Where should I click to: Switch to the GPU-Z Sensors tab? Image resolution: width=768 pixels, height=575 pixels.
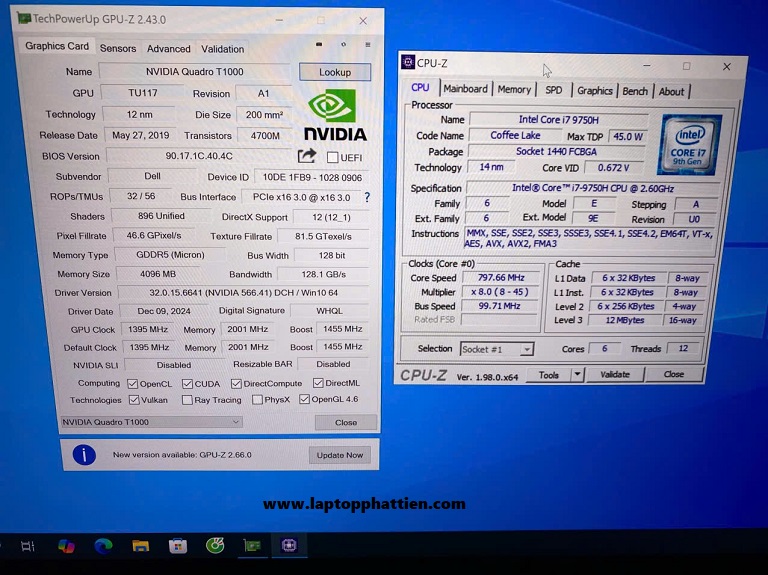point(118,48)
